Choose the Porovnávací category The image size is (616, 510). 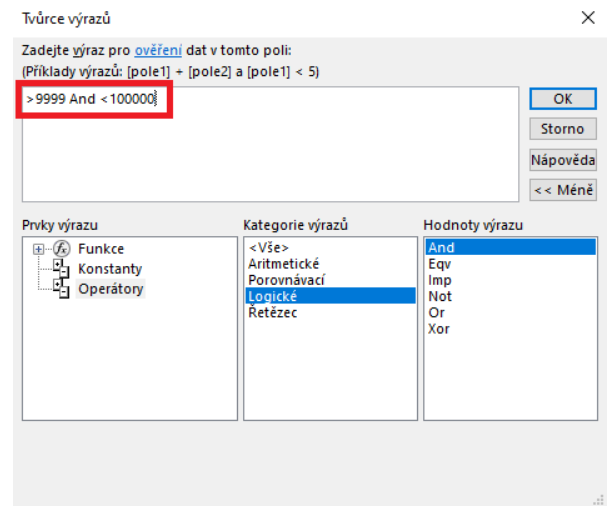(x=287, y=279)
